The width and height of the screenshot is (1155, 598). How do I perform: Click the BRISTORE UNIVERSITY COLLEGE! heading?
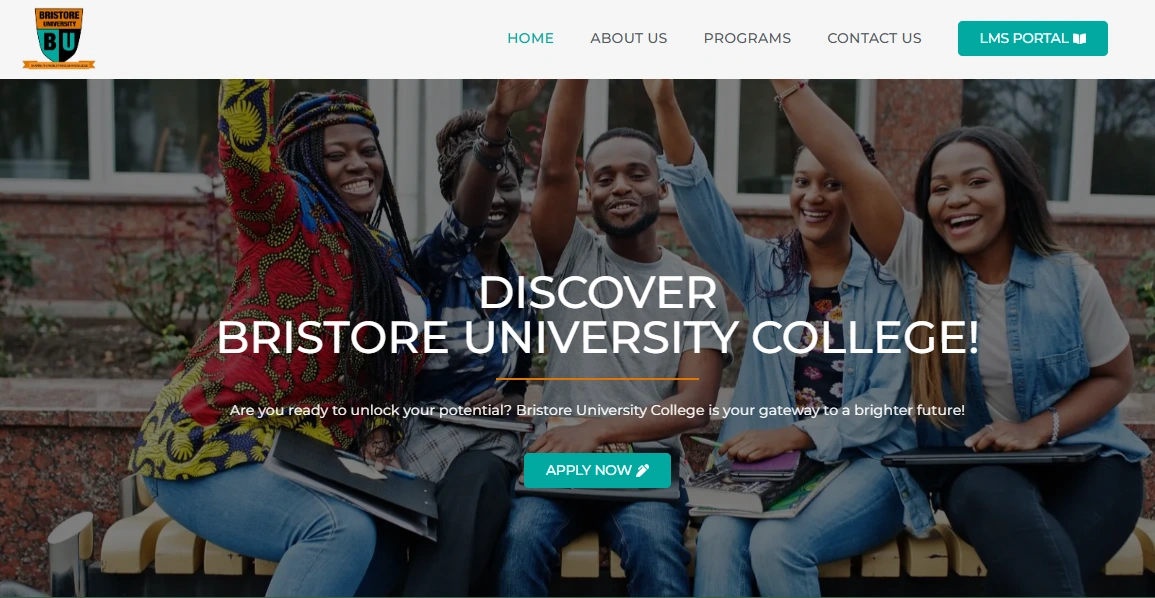pyautogui.click(x=597, y=337)
